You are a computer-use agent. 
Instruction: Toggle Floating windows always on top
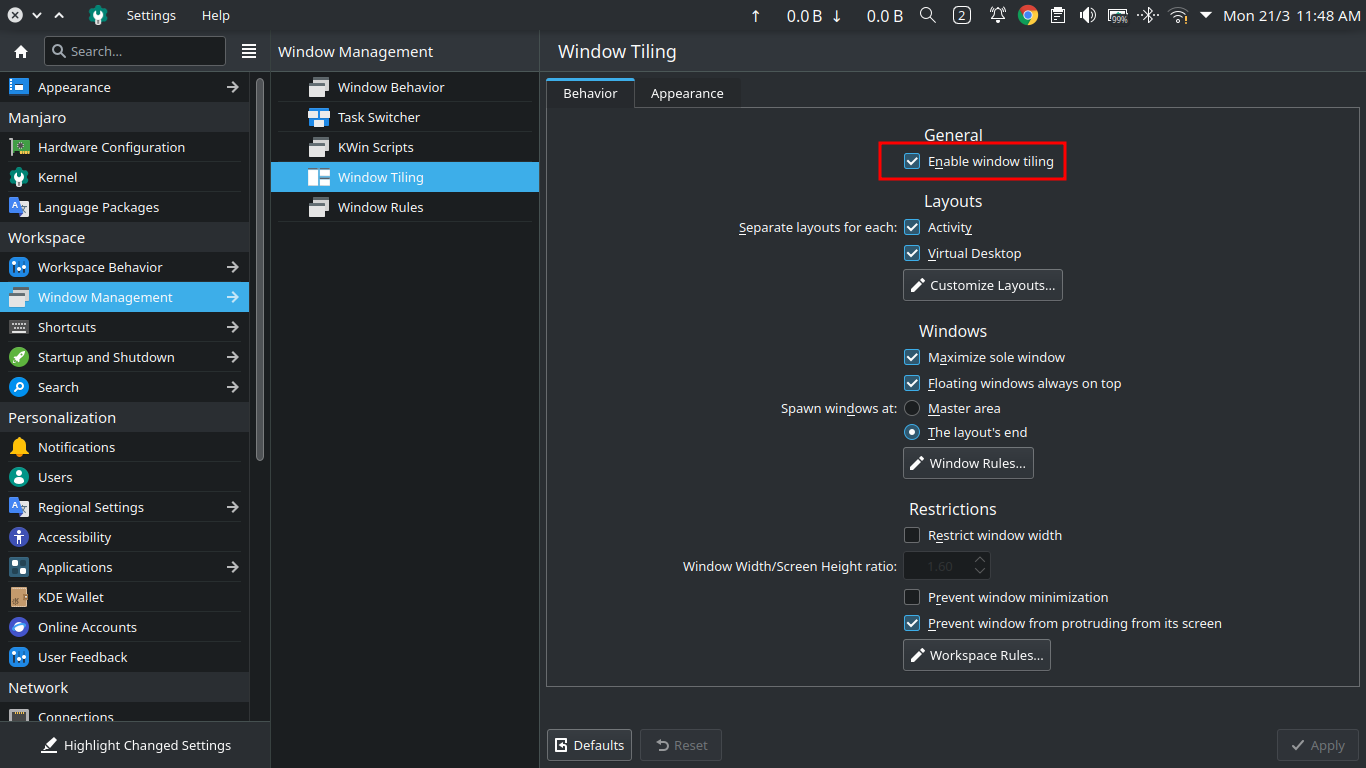[x=912, y=383]
